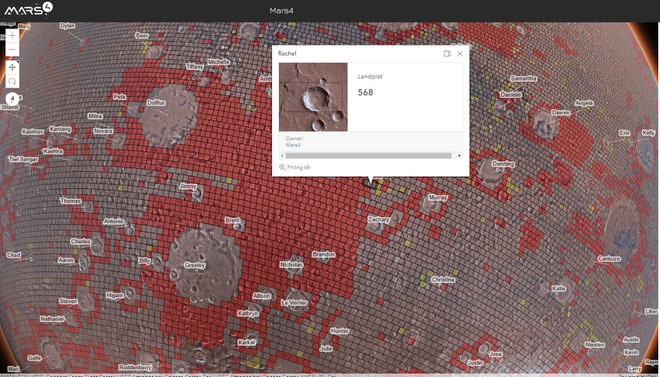Click the Christina label on map
The image size is (660, 377).
coord(443,279)
